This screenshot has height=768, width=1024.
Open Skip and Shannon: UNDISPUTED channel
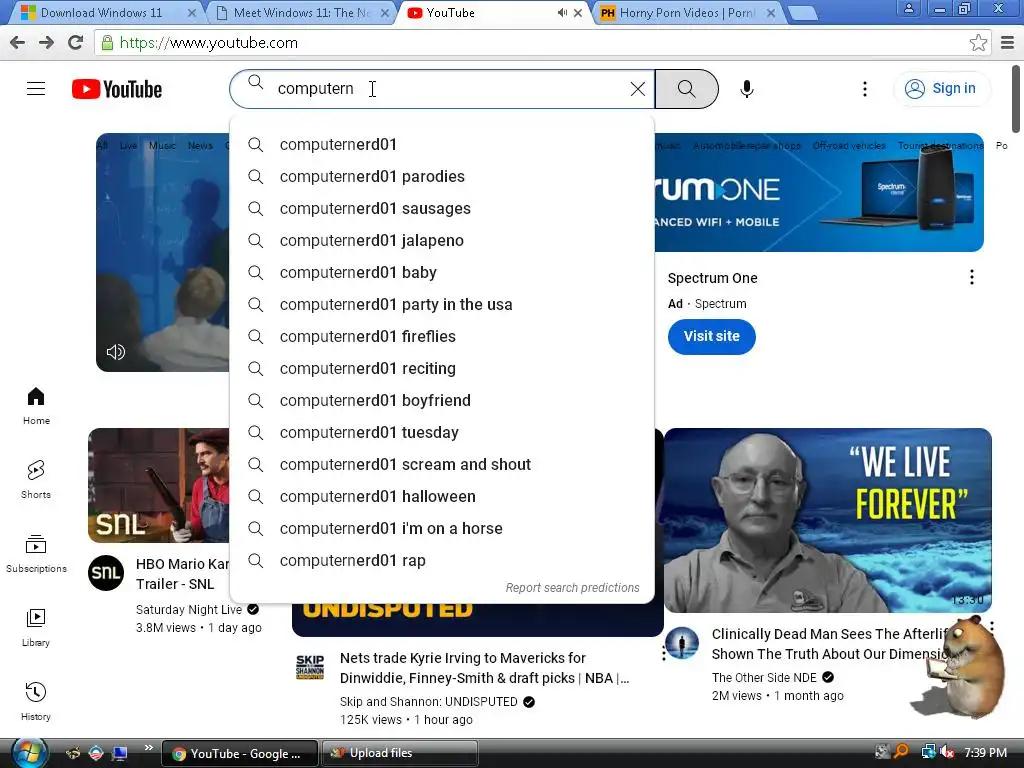pos(428,701)
